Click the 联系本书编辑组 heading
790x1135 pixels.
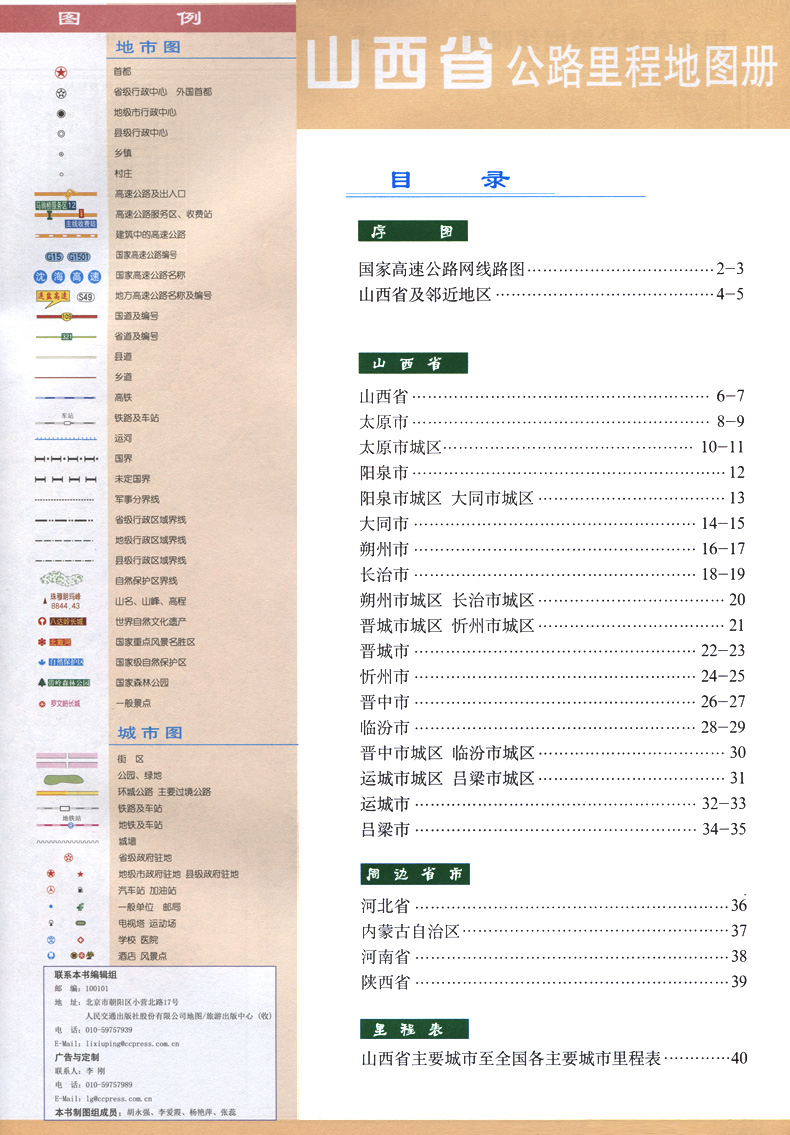pos(85,975)
